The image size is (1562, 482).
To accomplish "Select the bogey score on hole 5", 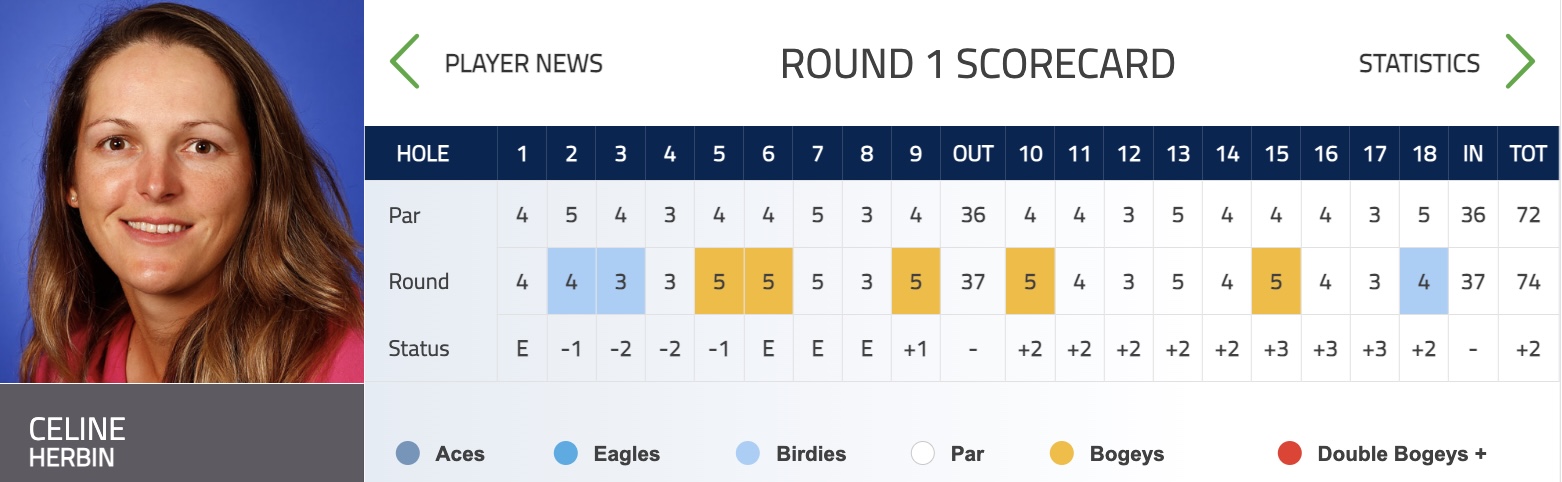I will (719, 282).
